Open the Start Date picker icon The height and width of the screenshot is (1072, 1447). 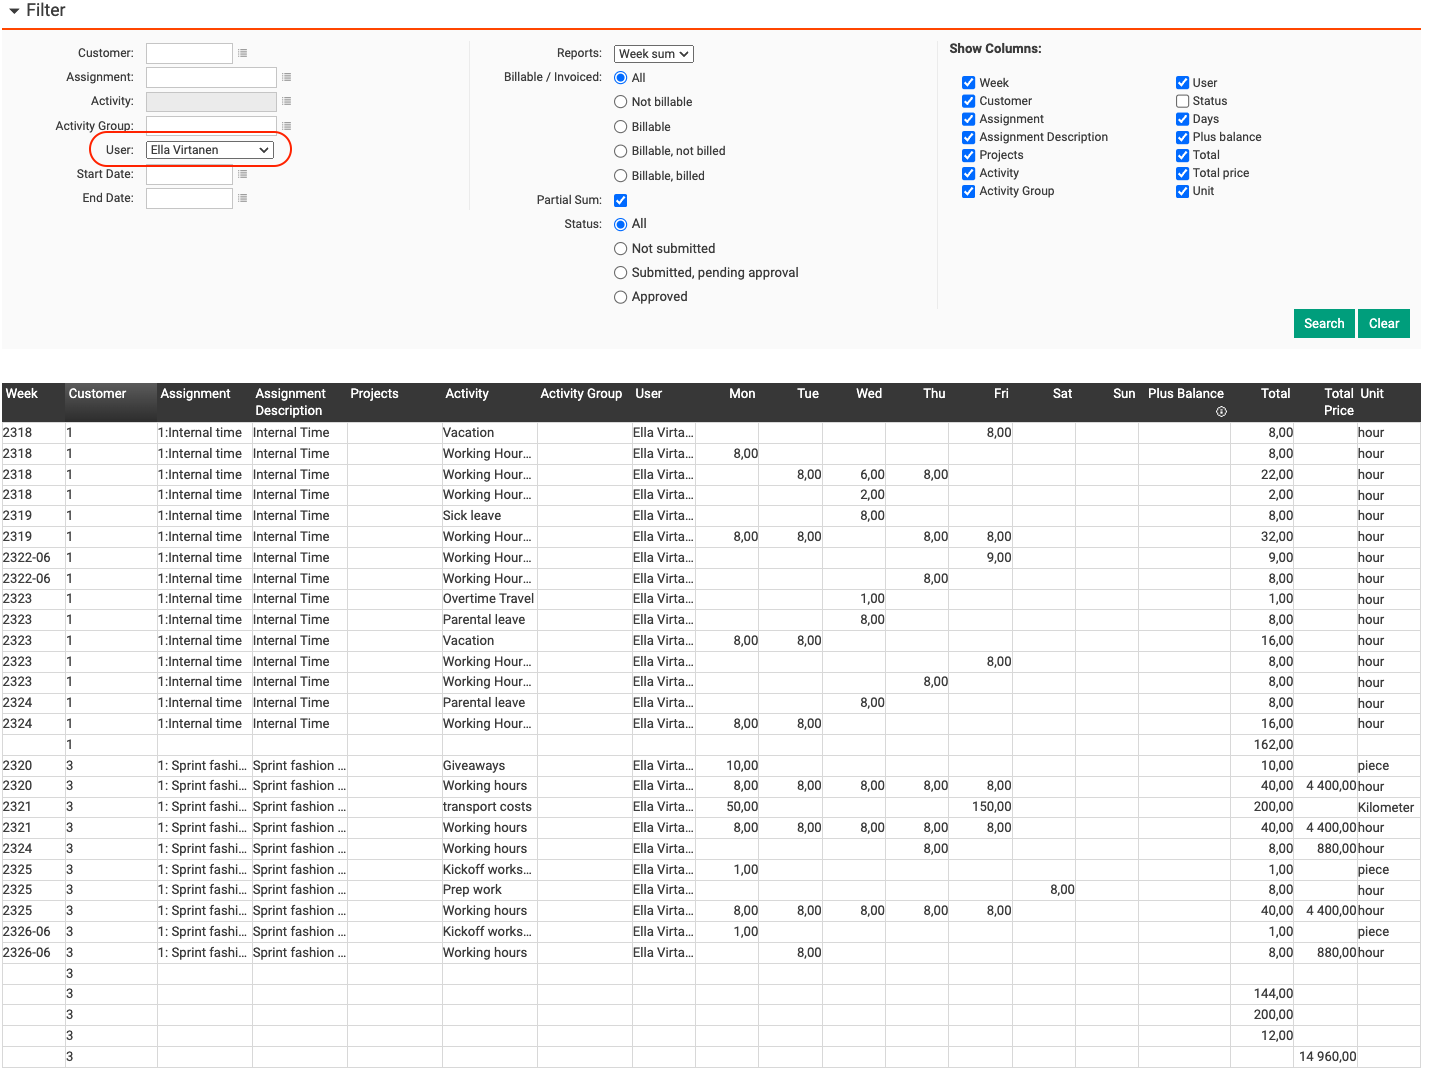click(x=242, y=174)
